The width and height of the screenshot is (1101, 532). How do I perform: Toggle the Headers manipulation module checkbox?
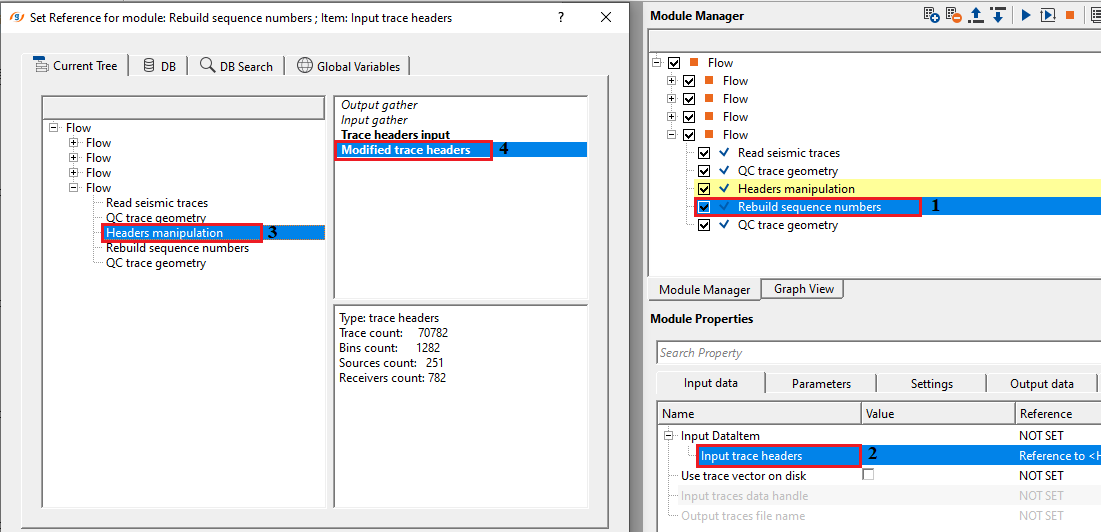705,189
